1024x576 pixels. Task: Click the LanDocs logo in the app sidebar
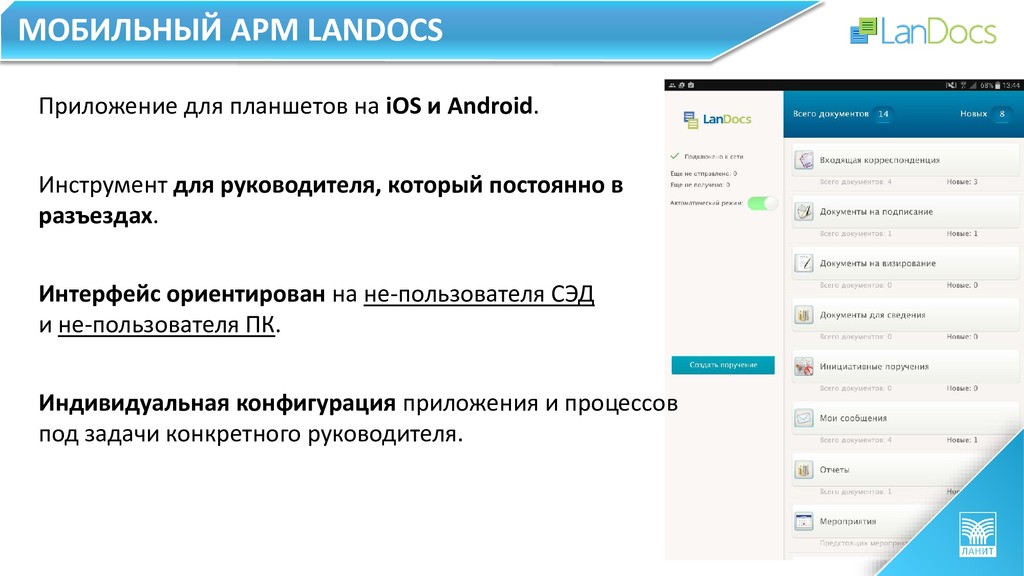click(717, 120)
